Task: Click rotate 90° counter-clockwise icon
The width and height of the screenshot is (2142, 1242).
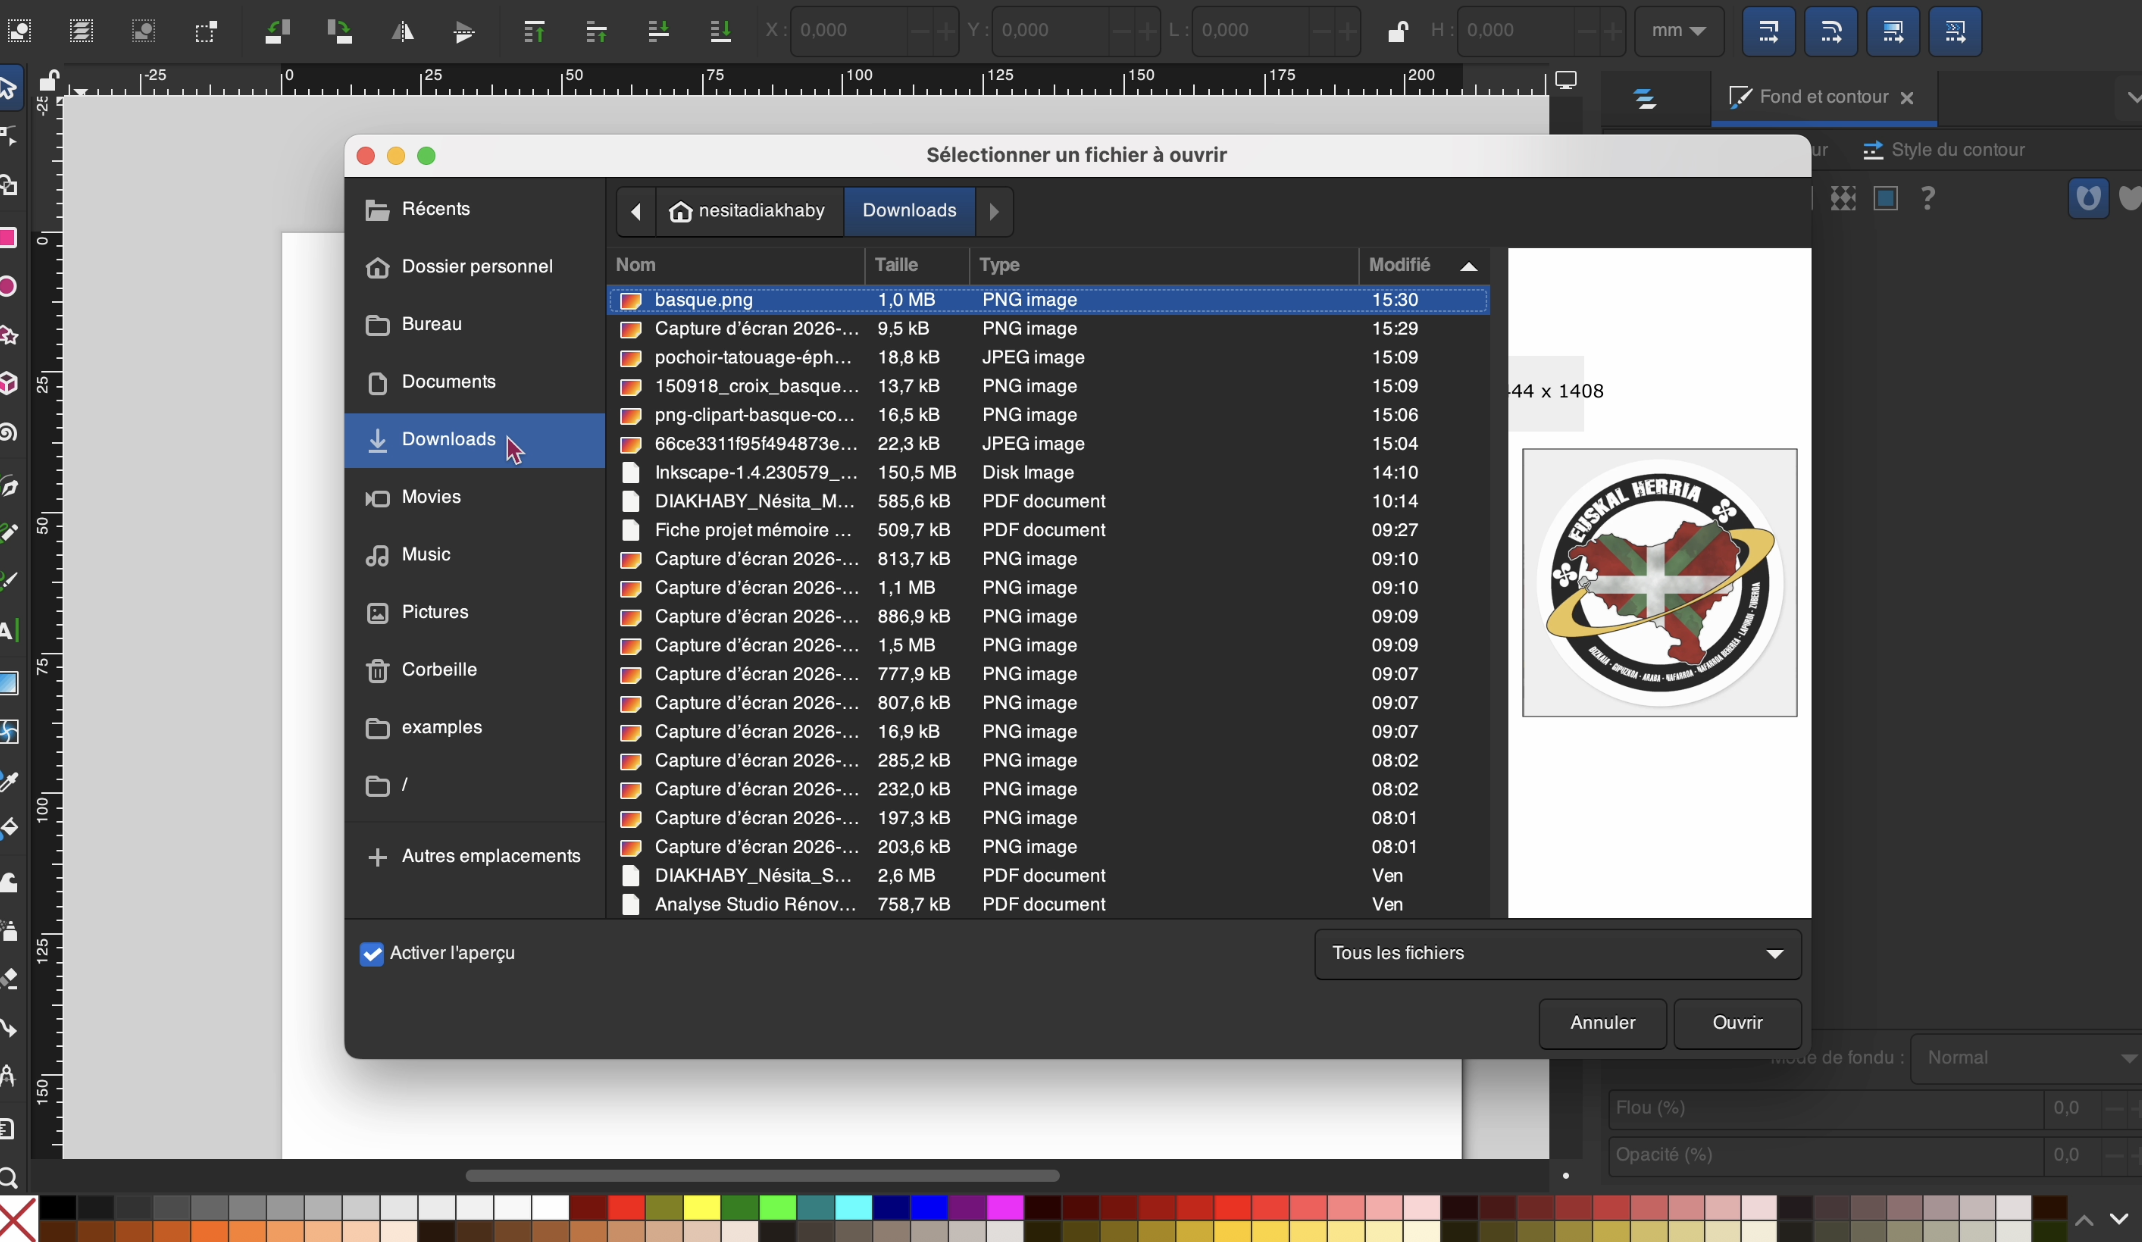Action: tap(277, 32)
